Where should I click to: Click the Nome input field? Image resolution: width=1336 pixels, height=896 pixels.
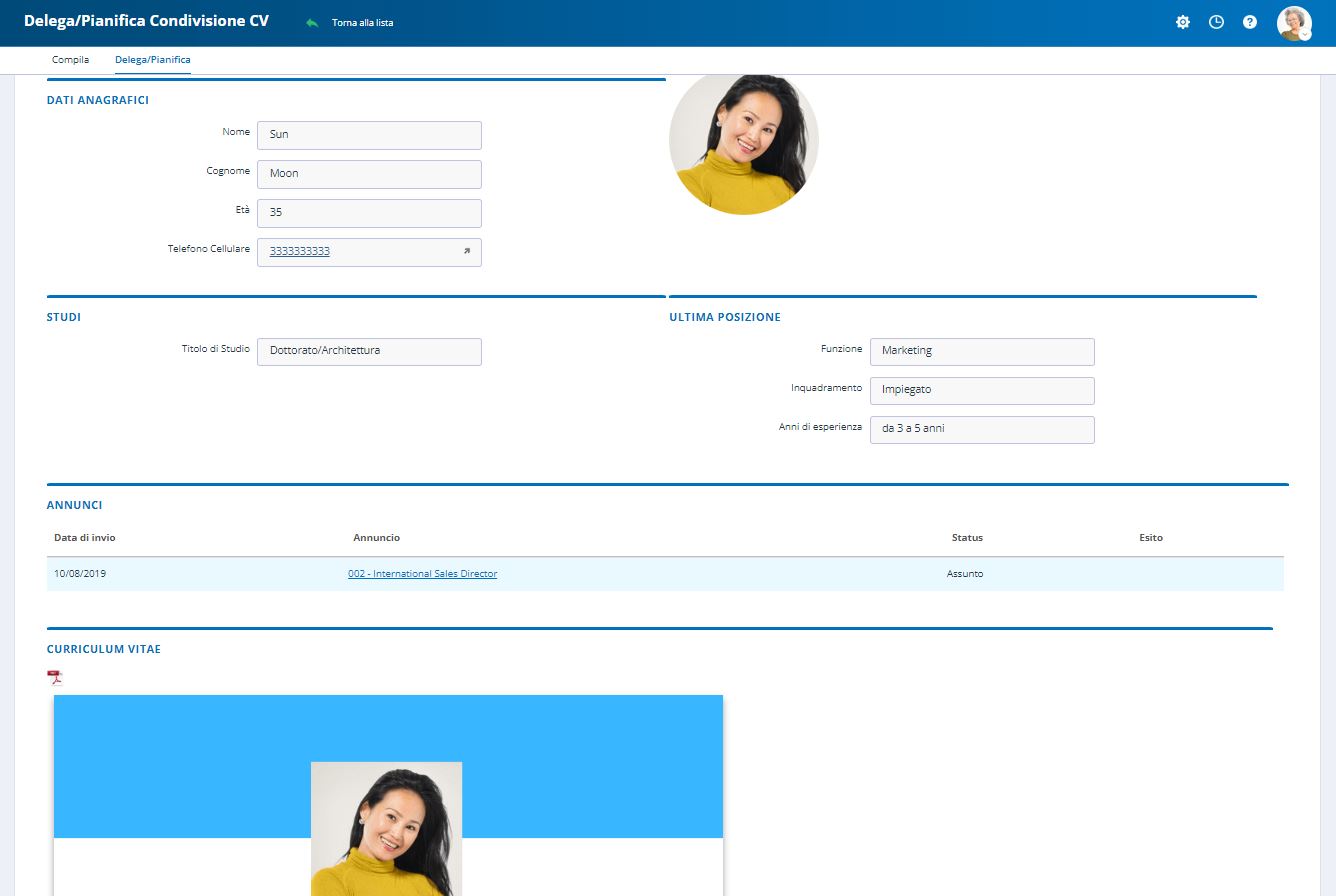(x=369, y=135)
